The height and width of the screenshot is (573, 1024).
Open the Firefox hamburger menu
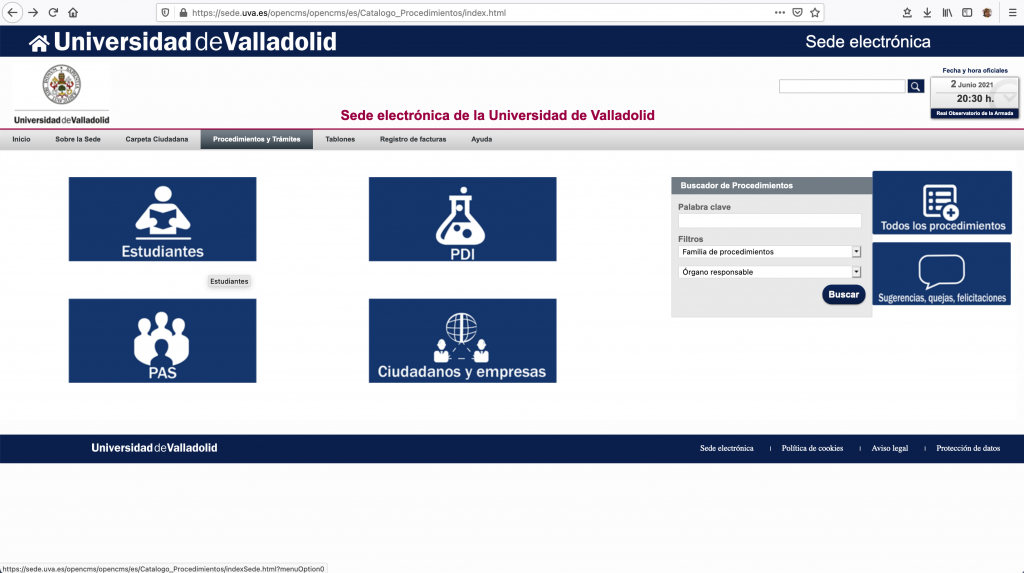tap(1012, 12)
